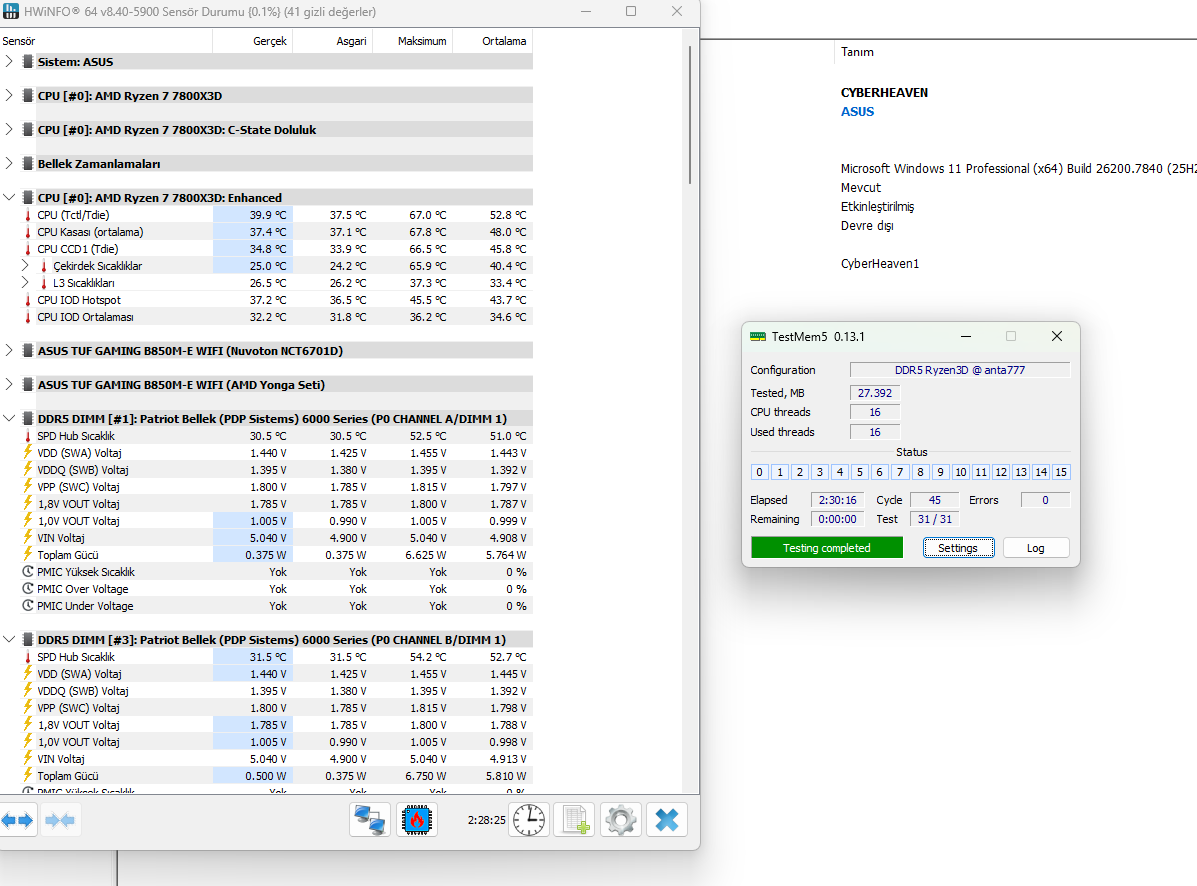The image size is (1197, 886).
Task: Expand the Çekirdek Sıcaklıklar row
Action: click(x=24, y=266)
